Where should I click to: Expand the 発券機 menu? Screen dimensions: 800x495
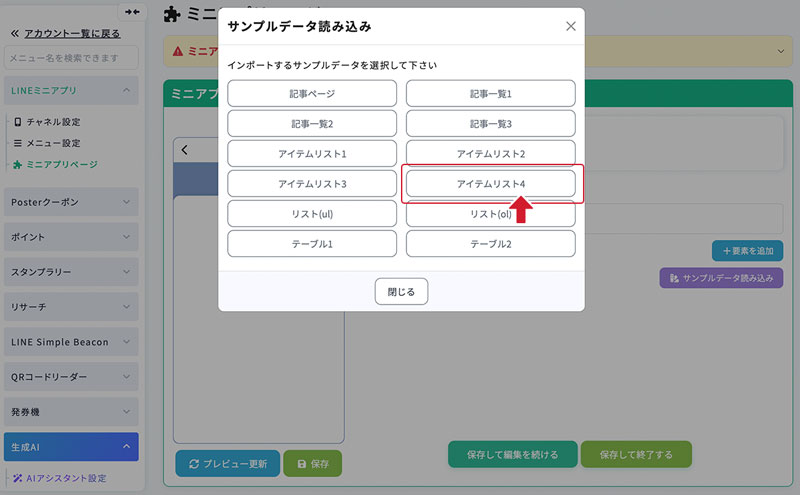point(71,412)
